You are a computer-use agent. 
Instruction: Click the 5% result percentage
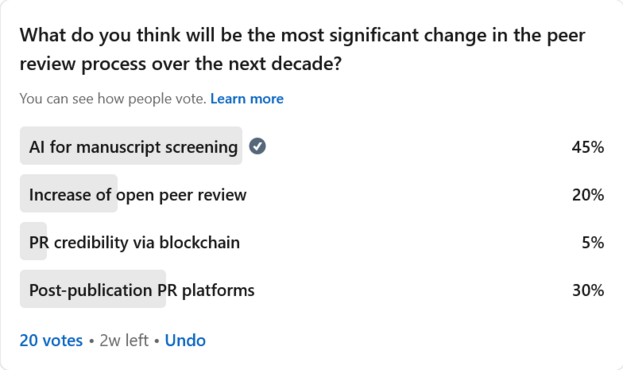[593, 243]
